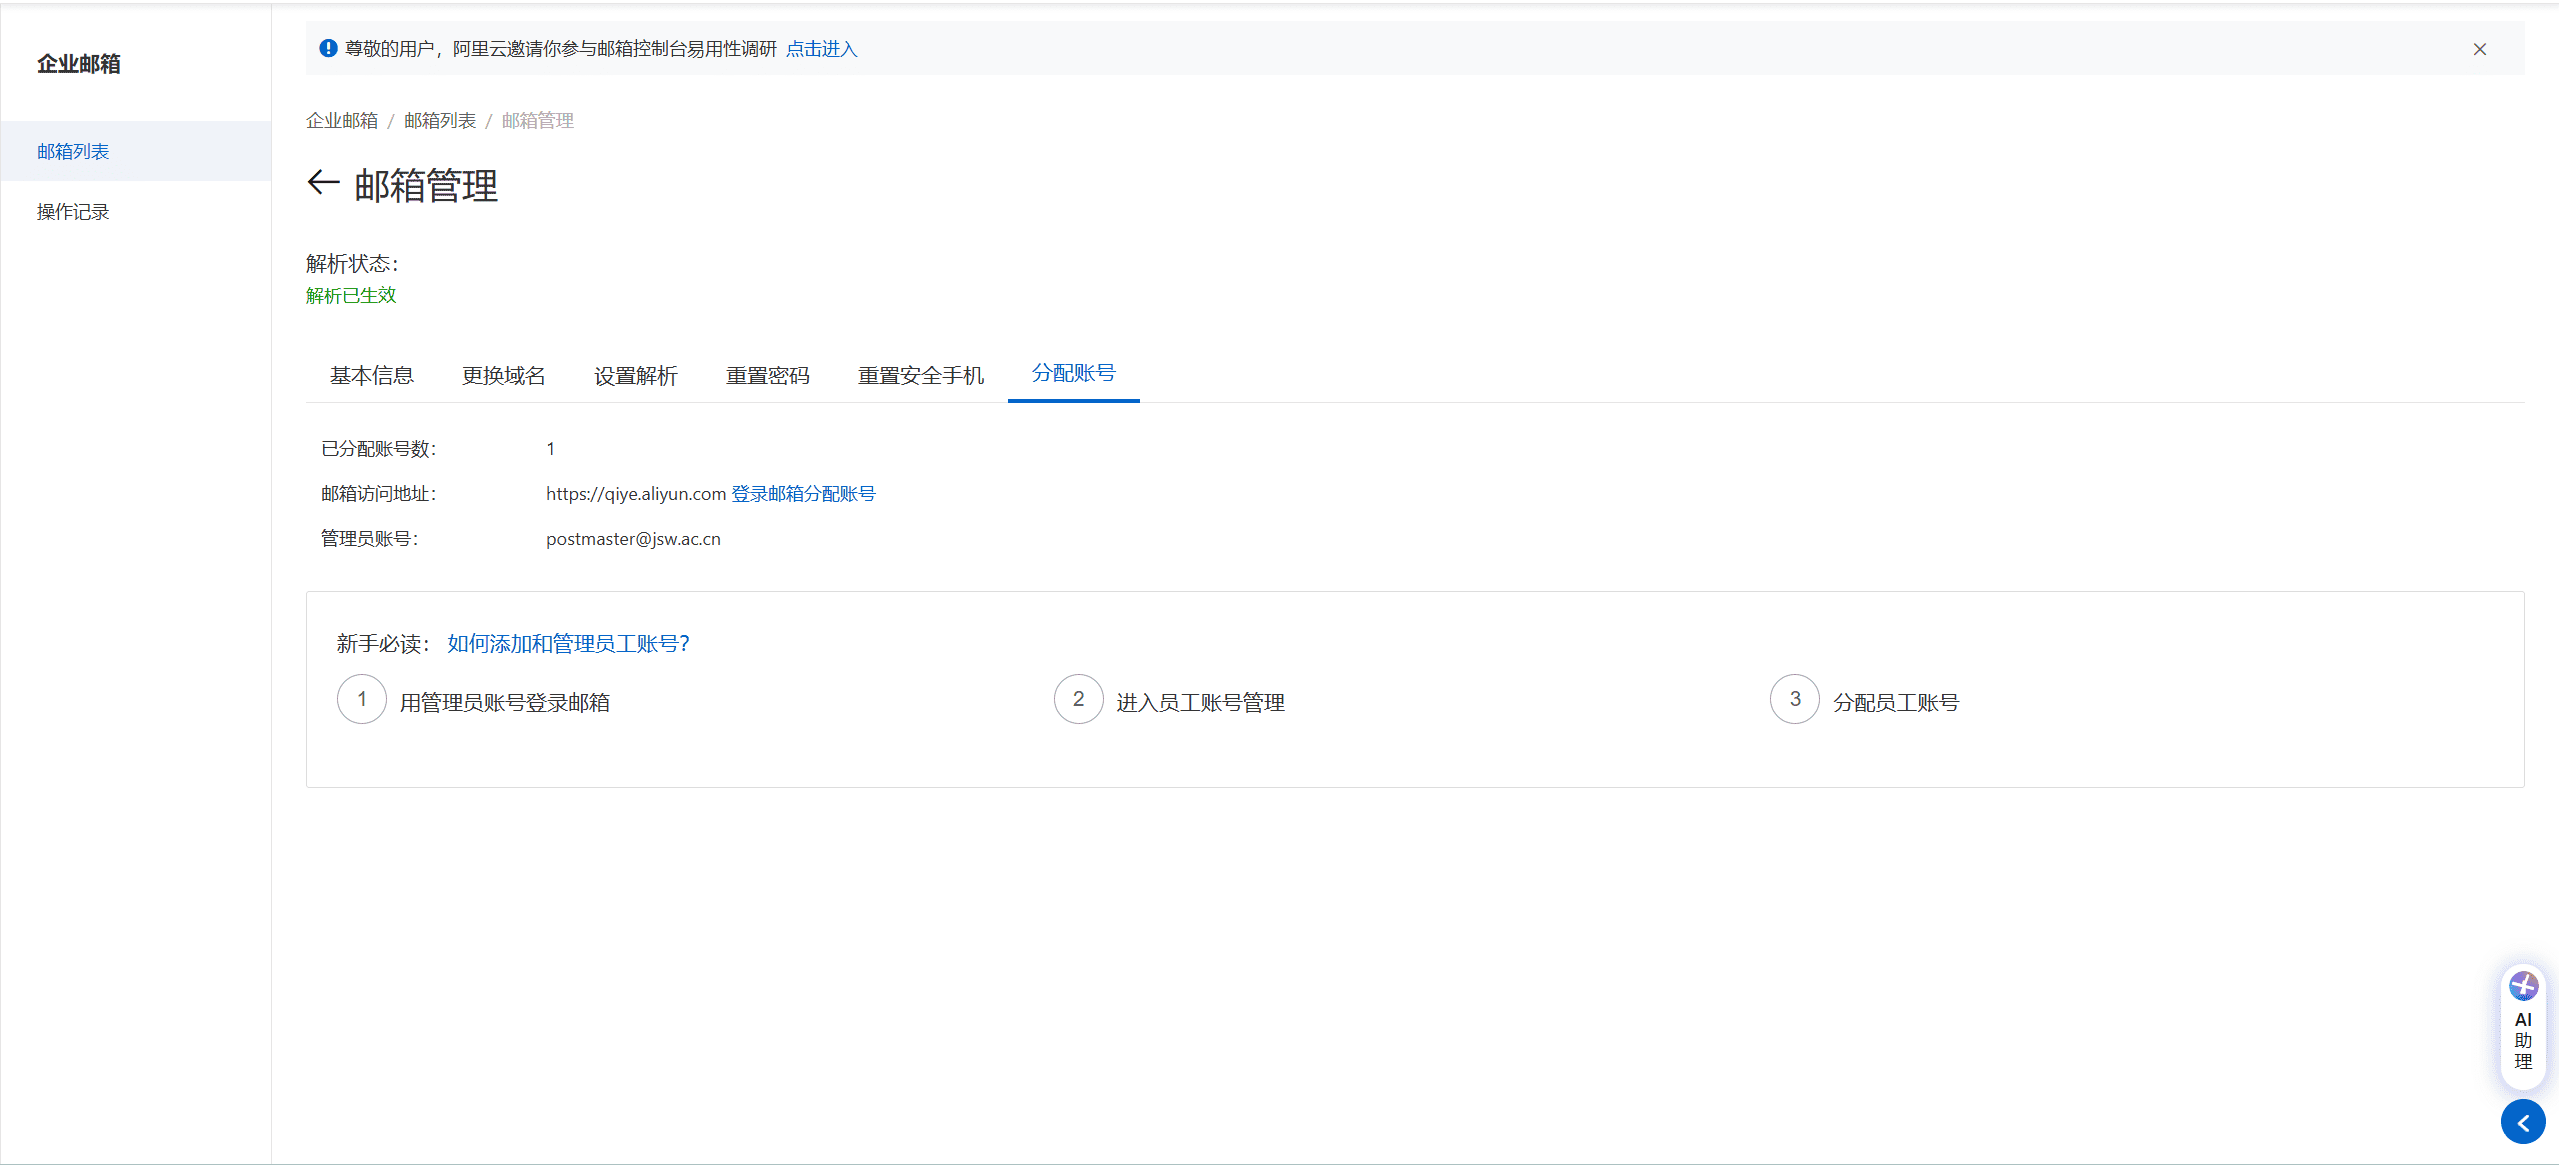Click the 点击进入 survey link
2559x1165 pixels.
tap(821, 48)
